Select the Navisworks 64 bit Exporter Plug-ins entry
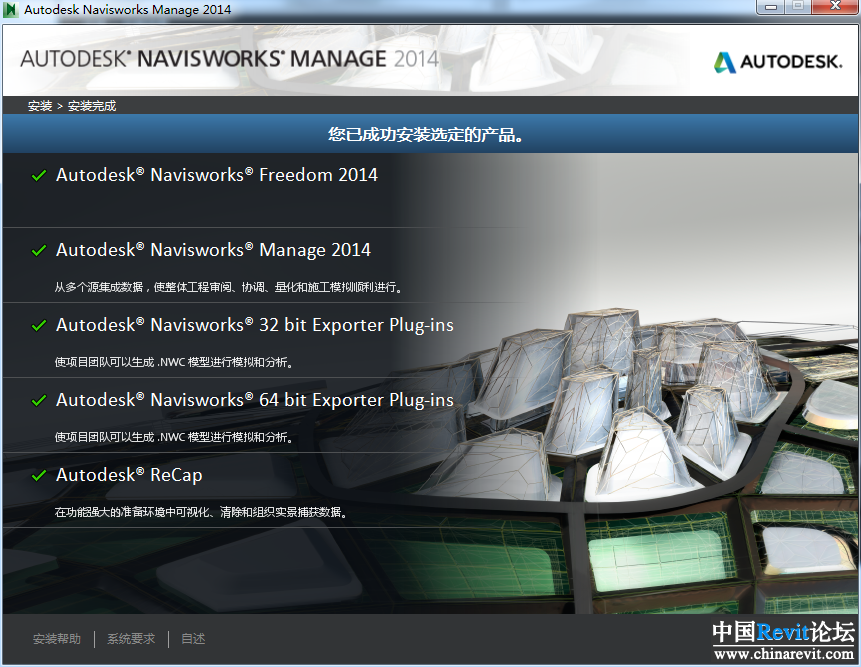This screenshot has width=861, height=667. point(254,400)
